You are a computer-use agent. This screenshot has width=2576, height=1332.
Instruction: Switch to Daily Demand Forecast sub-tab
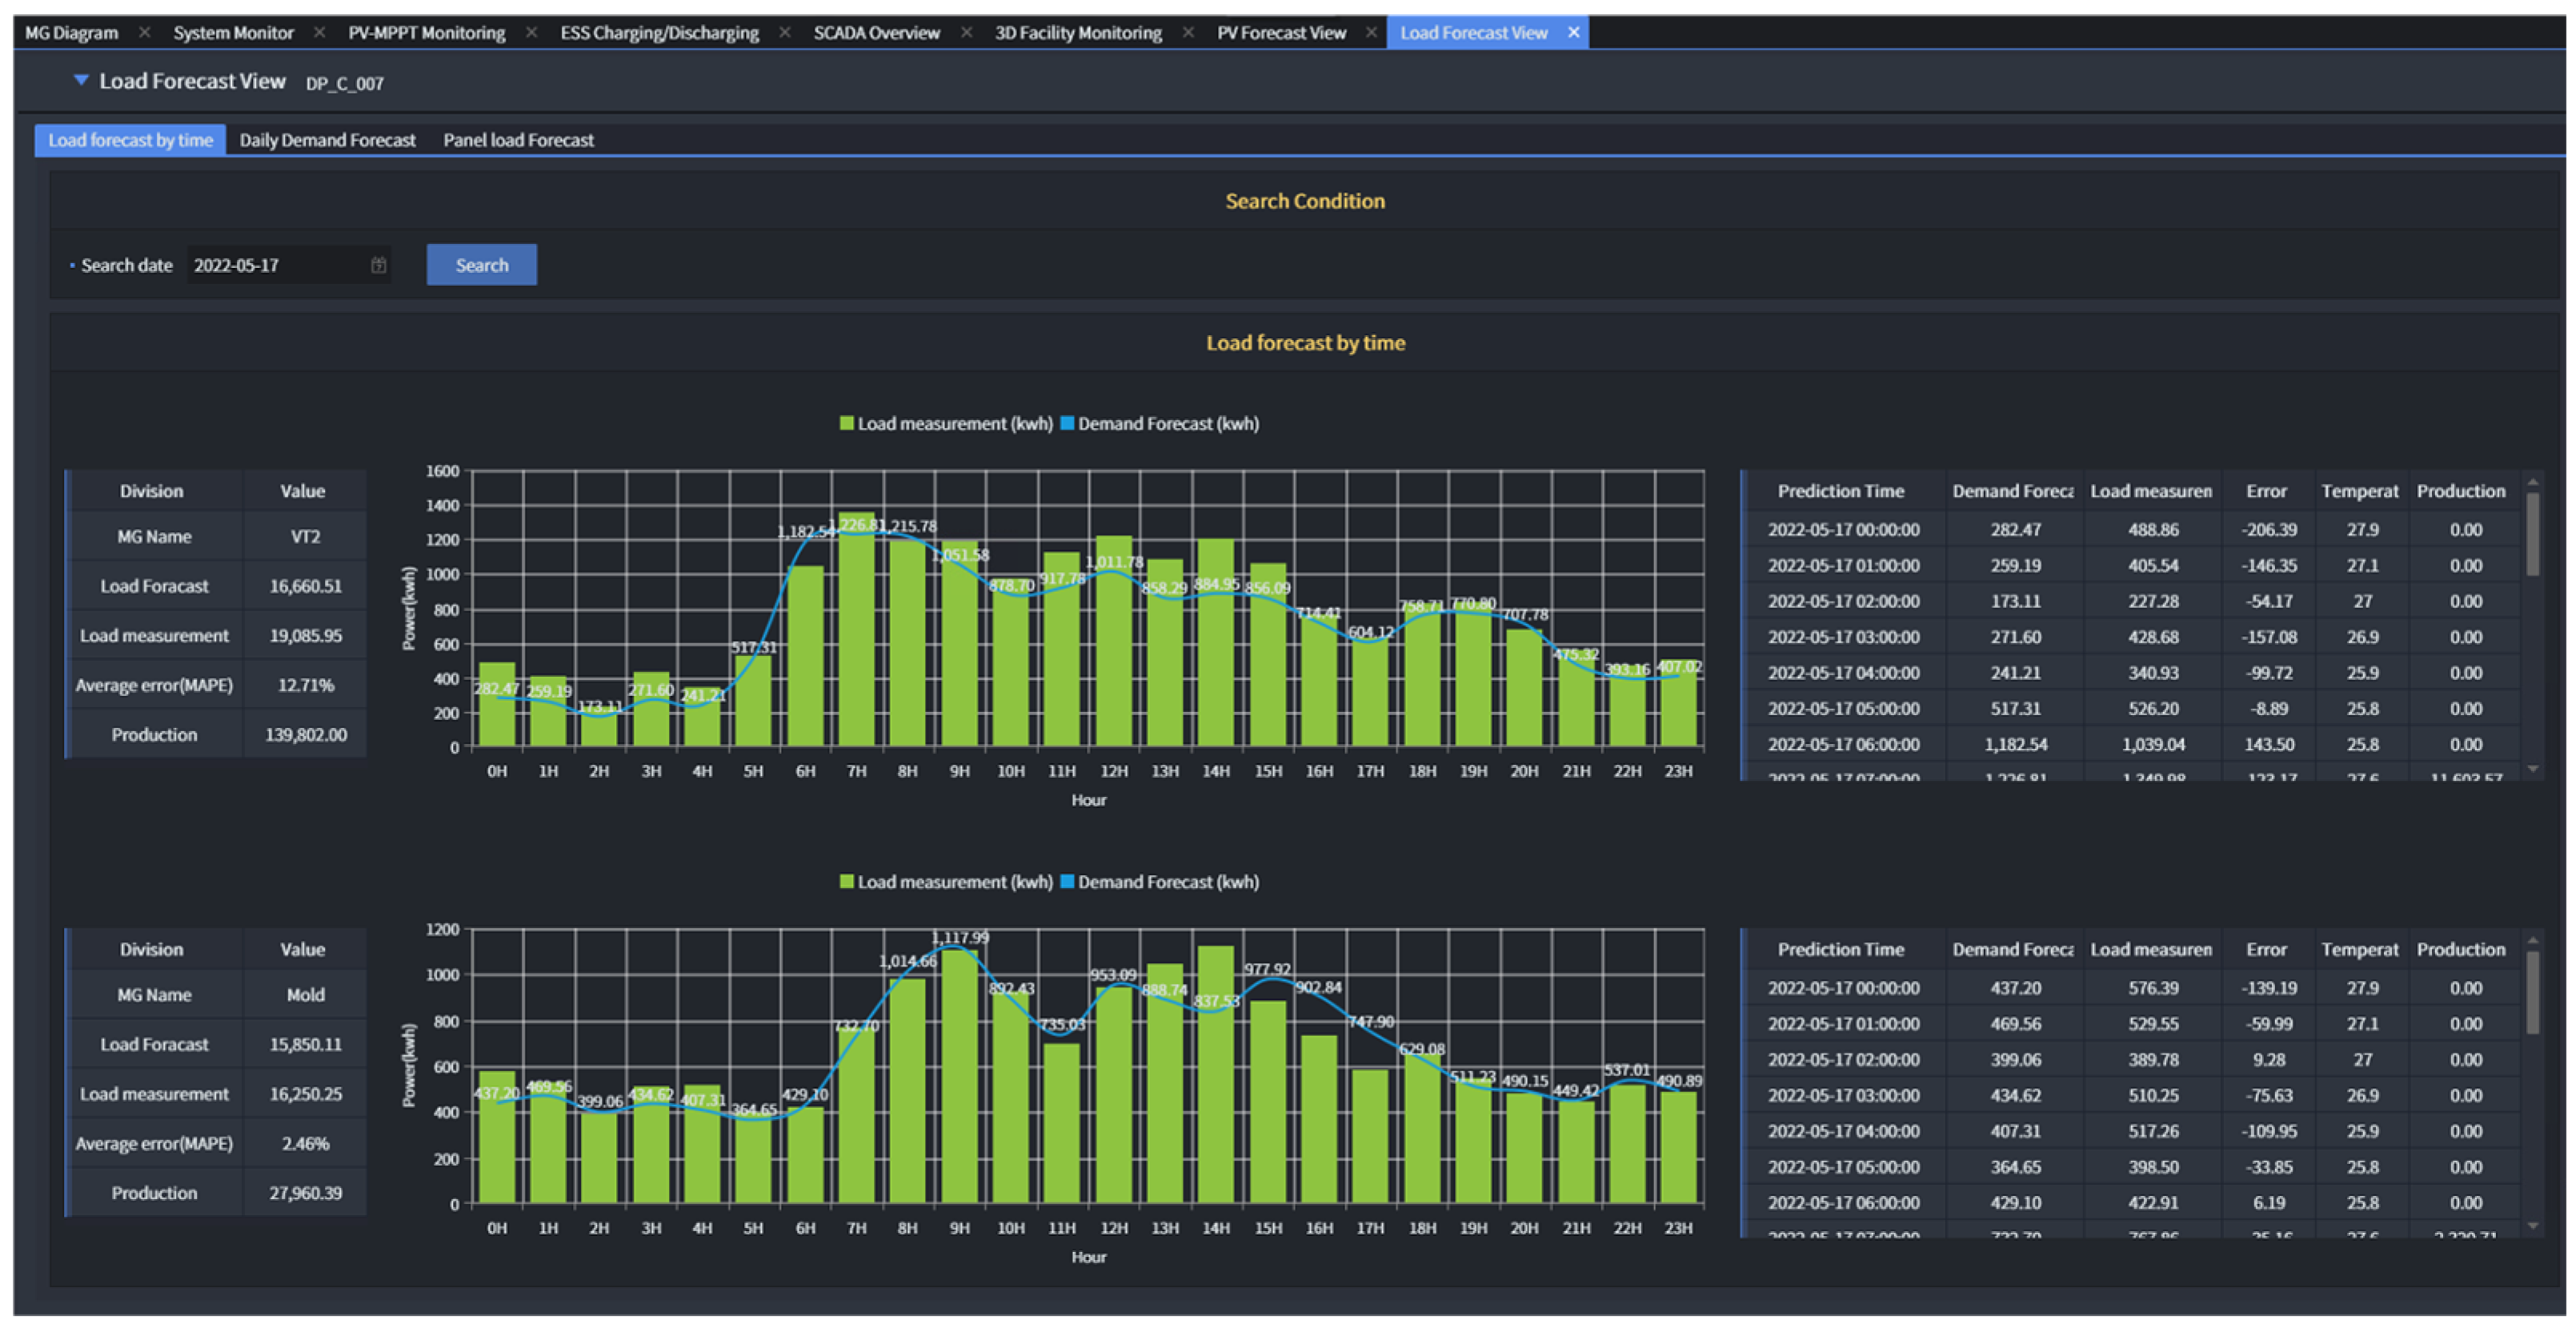pos(327,140)
